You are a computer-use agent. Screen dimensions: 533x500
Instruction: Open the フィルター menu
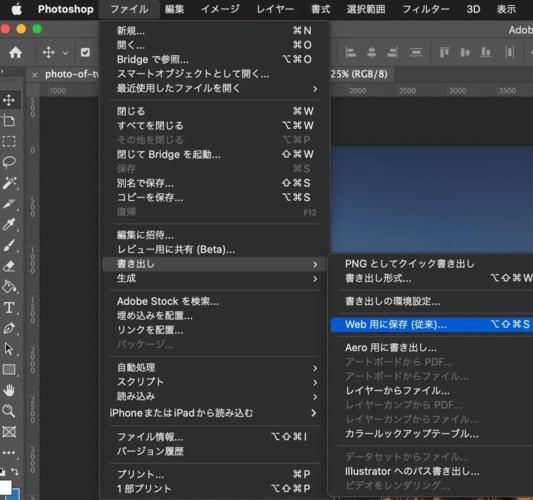(426, 9)
